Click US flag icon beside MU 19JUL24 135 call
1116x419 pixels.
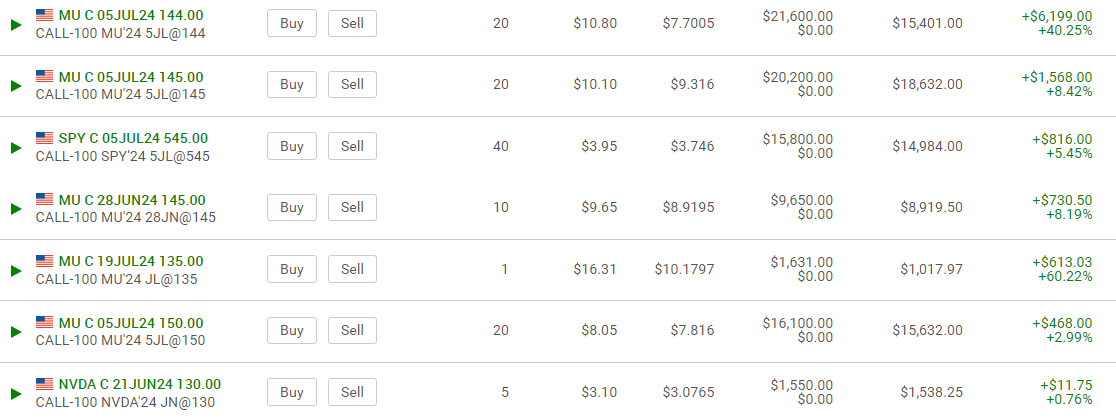45,261
